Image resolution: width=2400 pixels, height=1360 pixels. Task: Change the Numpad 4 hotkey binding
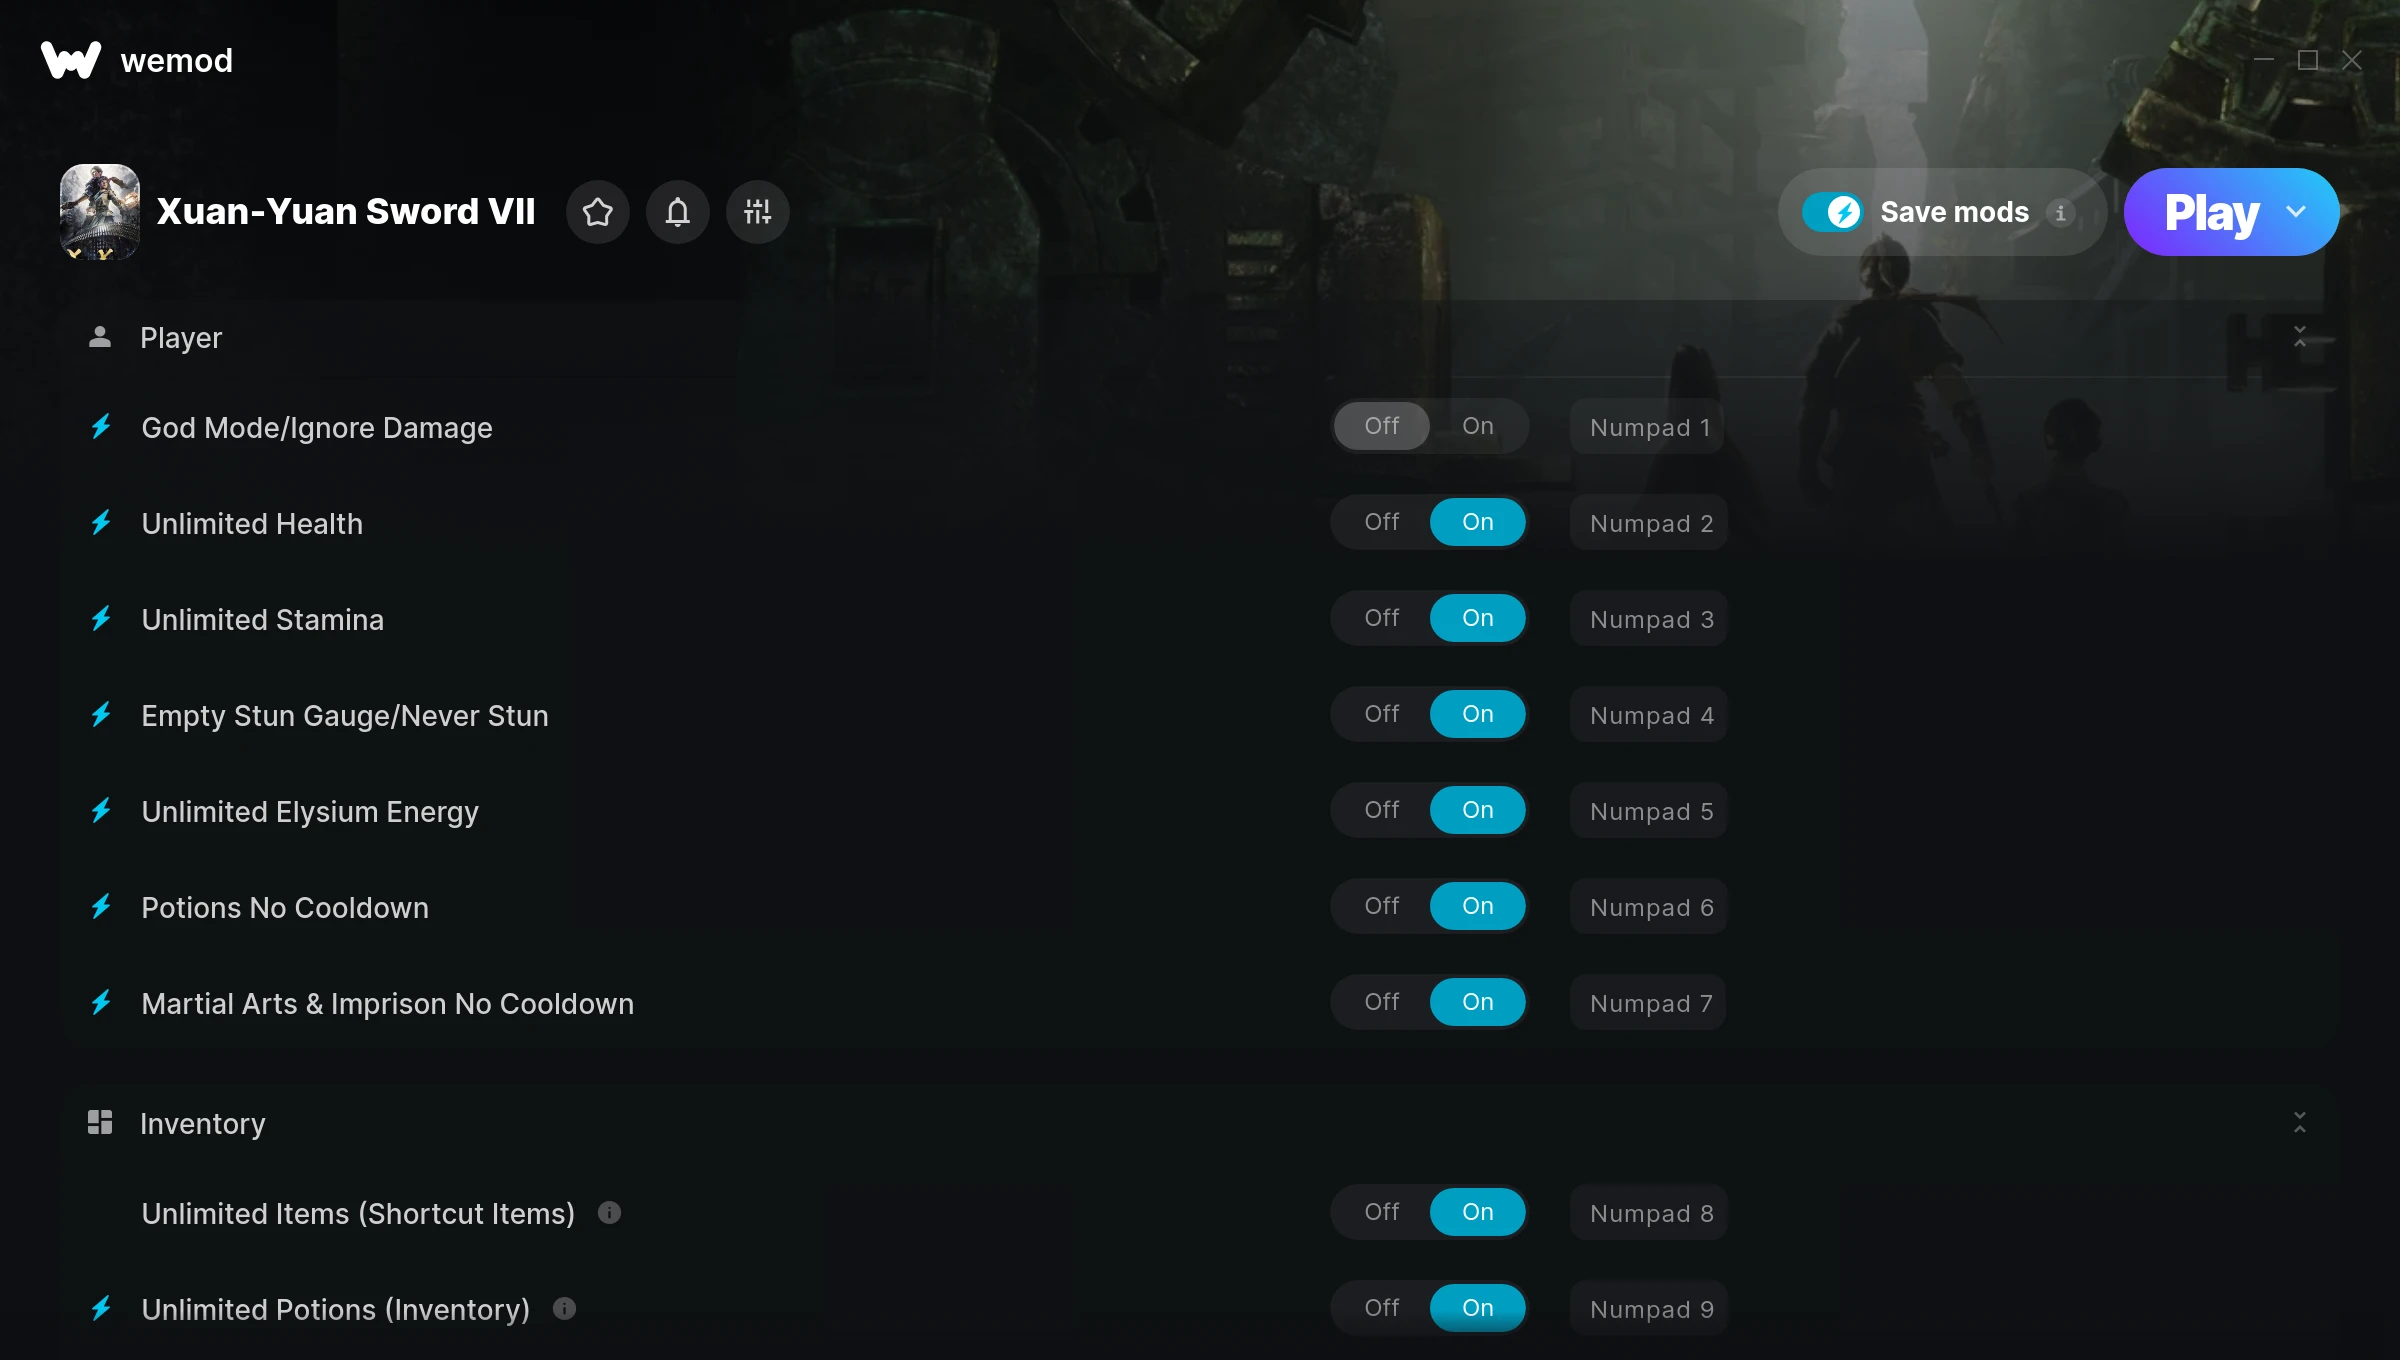click(1650, 716)
